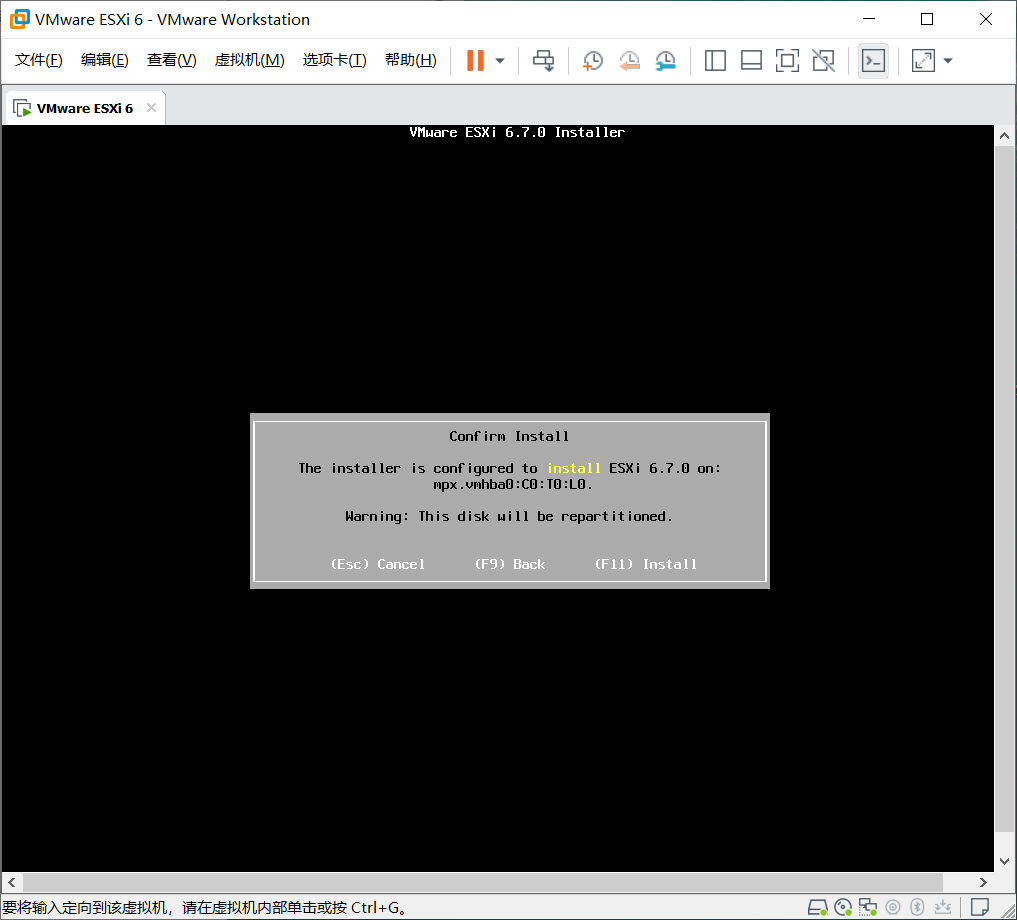
Task: Click the Bluetooth device status icon
Action: pyautogui.click(x=917, y=907)
